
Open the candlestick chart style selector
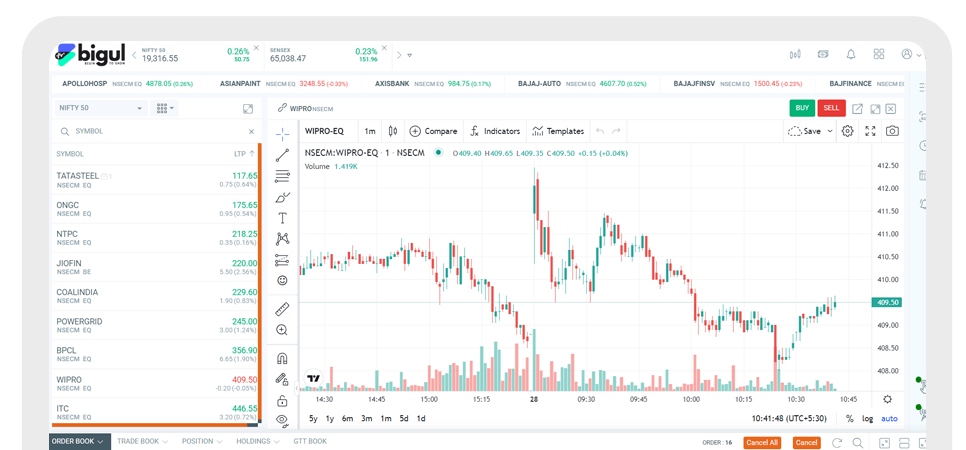(393, 131)
